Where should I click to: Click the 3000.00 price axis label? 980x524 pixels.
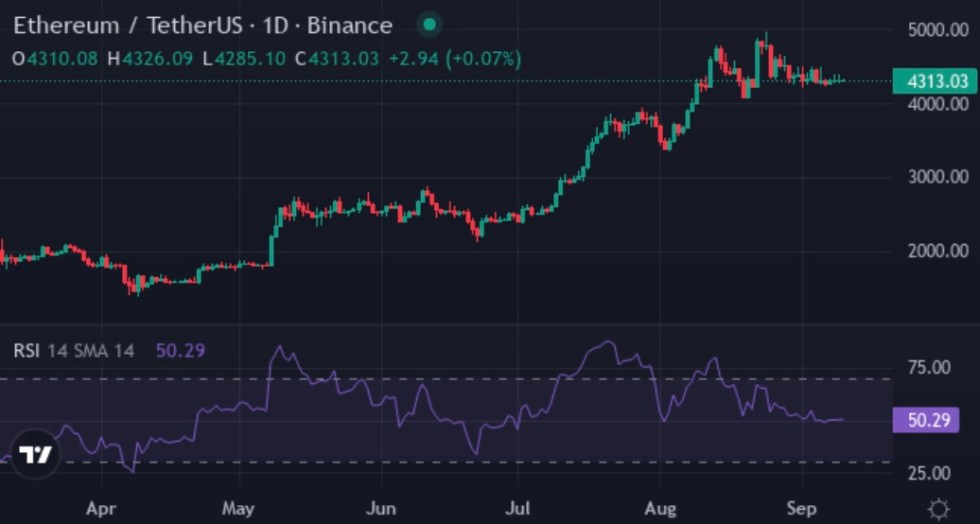pos(938,177)
